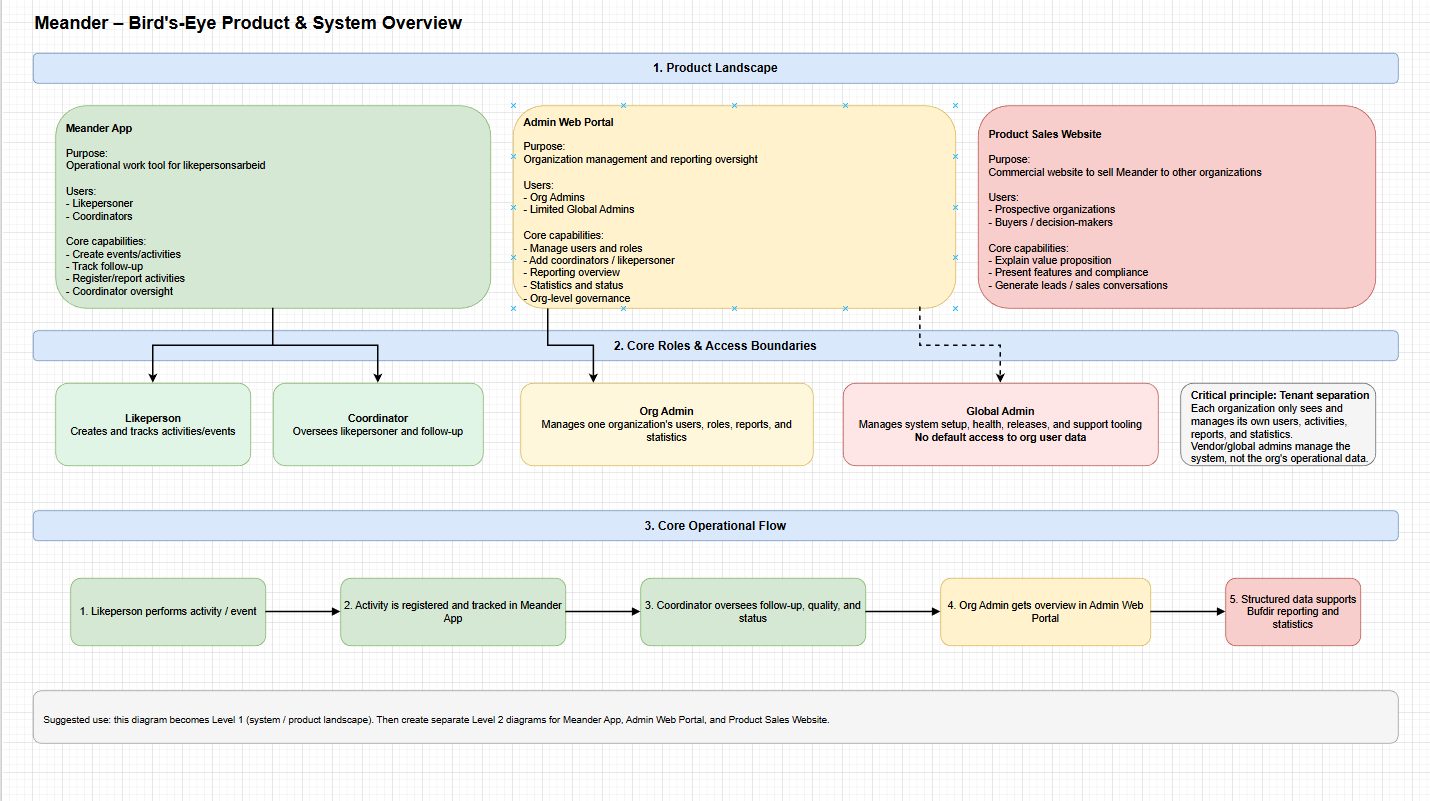Select the "2. Core Roles & Access Boundaries" header
The image size is (1430, 801).
click(x=715, y=346)
